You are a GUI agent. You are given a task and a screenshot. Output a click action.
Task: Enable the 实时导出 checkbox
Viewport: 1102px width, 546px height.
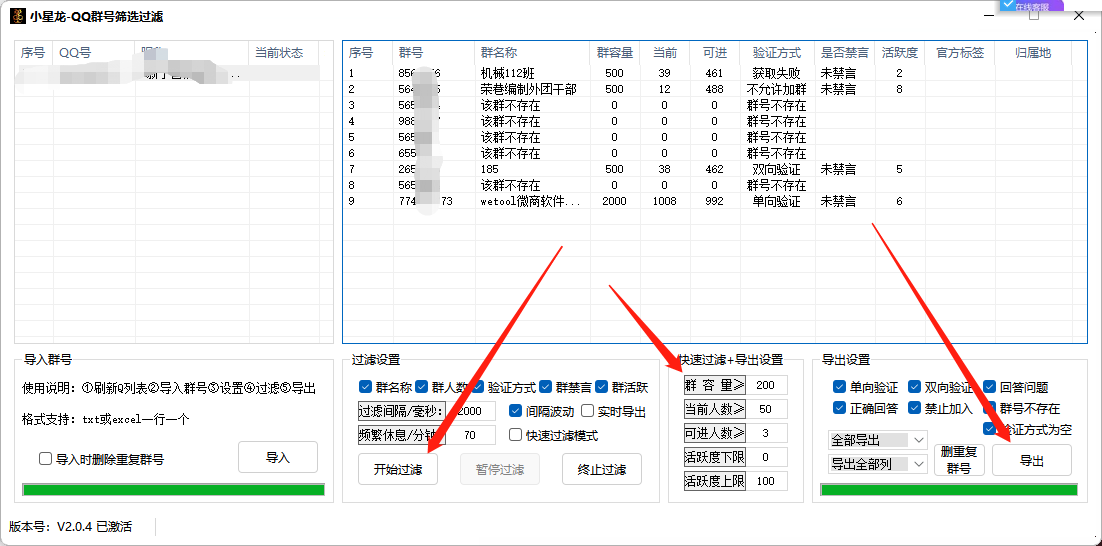[587, 411]
